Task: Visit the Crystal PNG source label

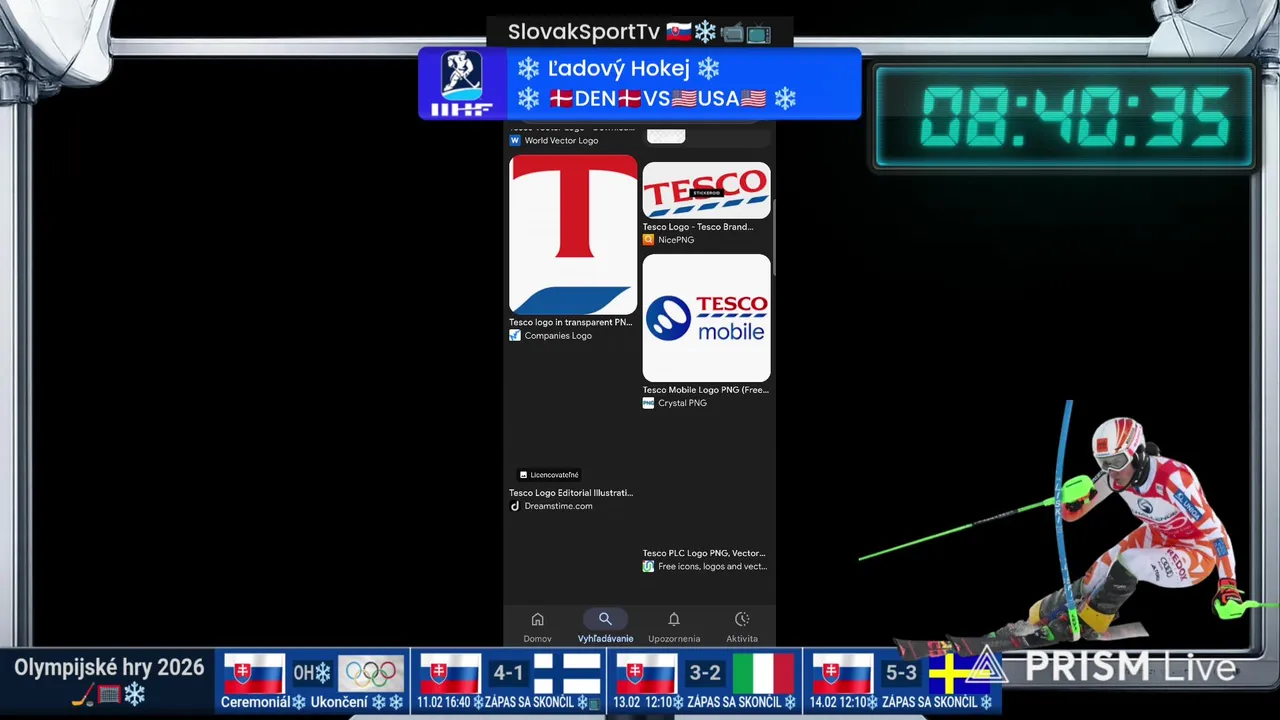Action: [x=682, y=403]
